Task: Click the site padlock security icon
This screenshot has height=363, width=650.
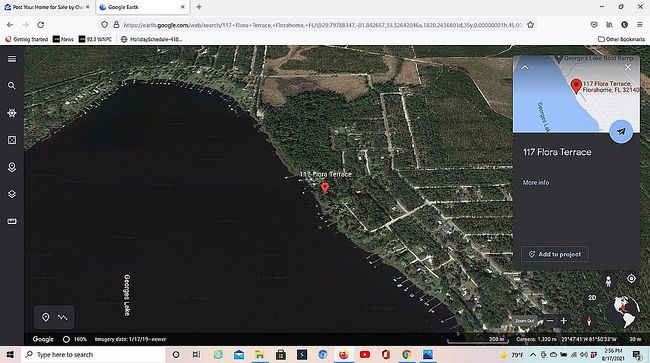Action: [x=116, y=25]
